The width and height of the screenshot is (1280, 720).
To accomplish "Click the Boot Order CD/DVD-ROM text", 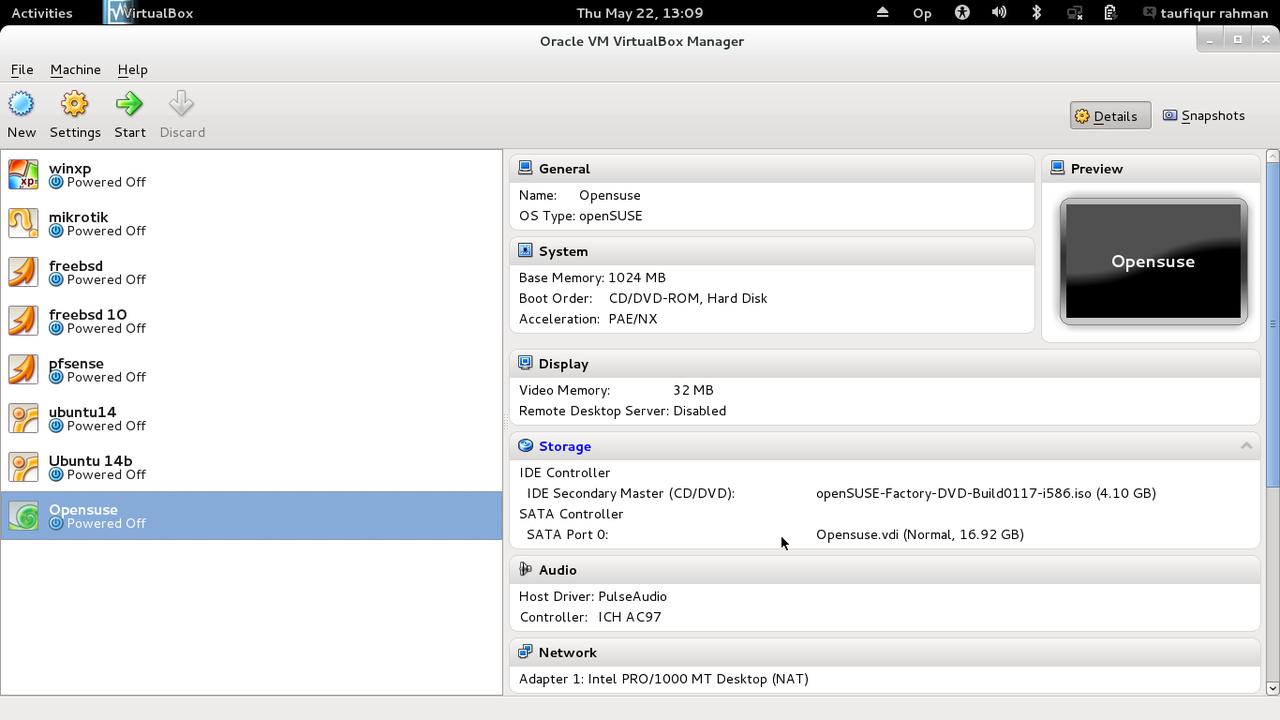I will [x=643, y=298].
